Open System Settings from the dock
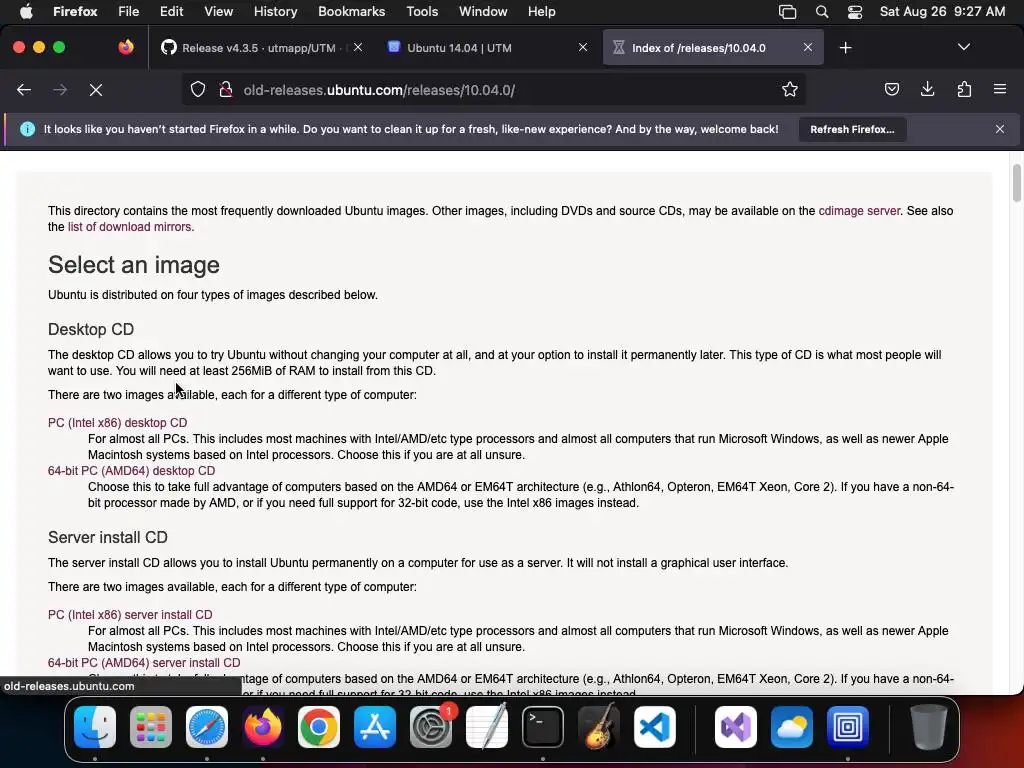 click(x=431, y=726)
